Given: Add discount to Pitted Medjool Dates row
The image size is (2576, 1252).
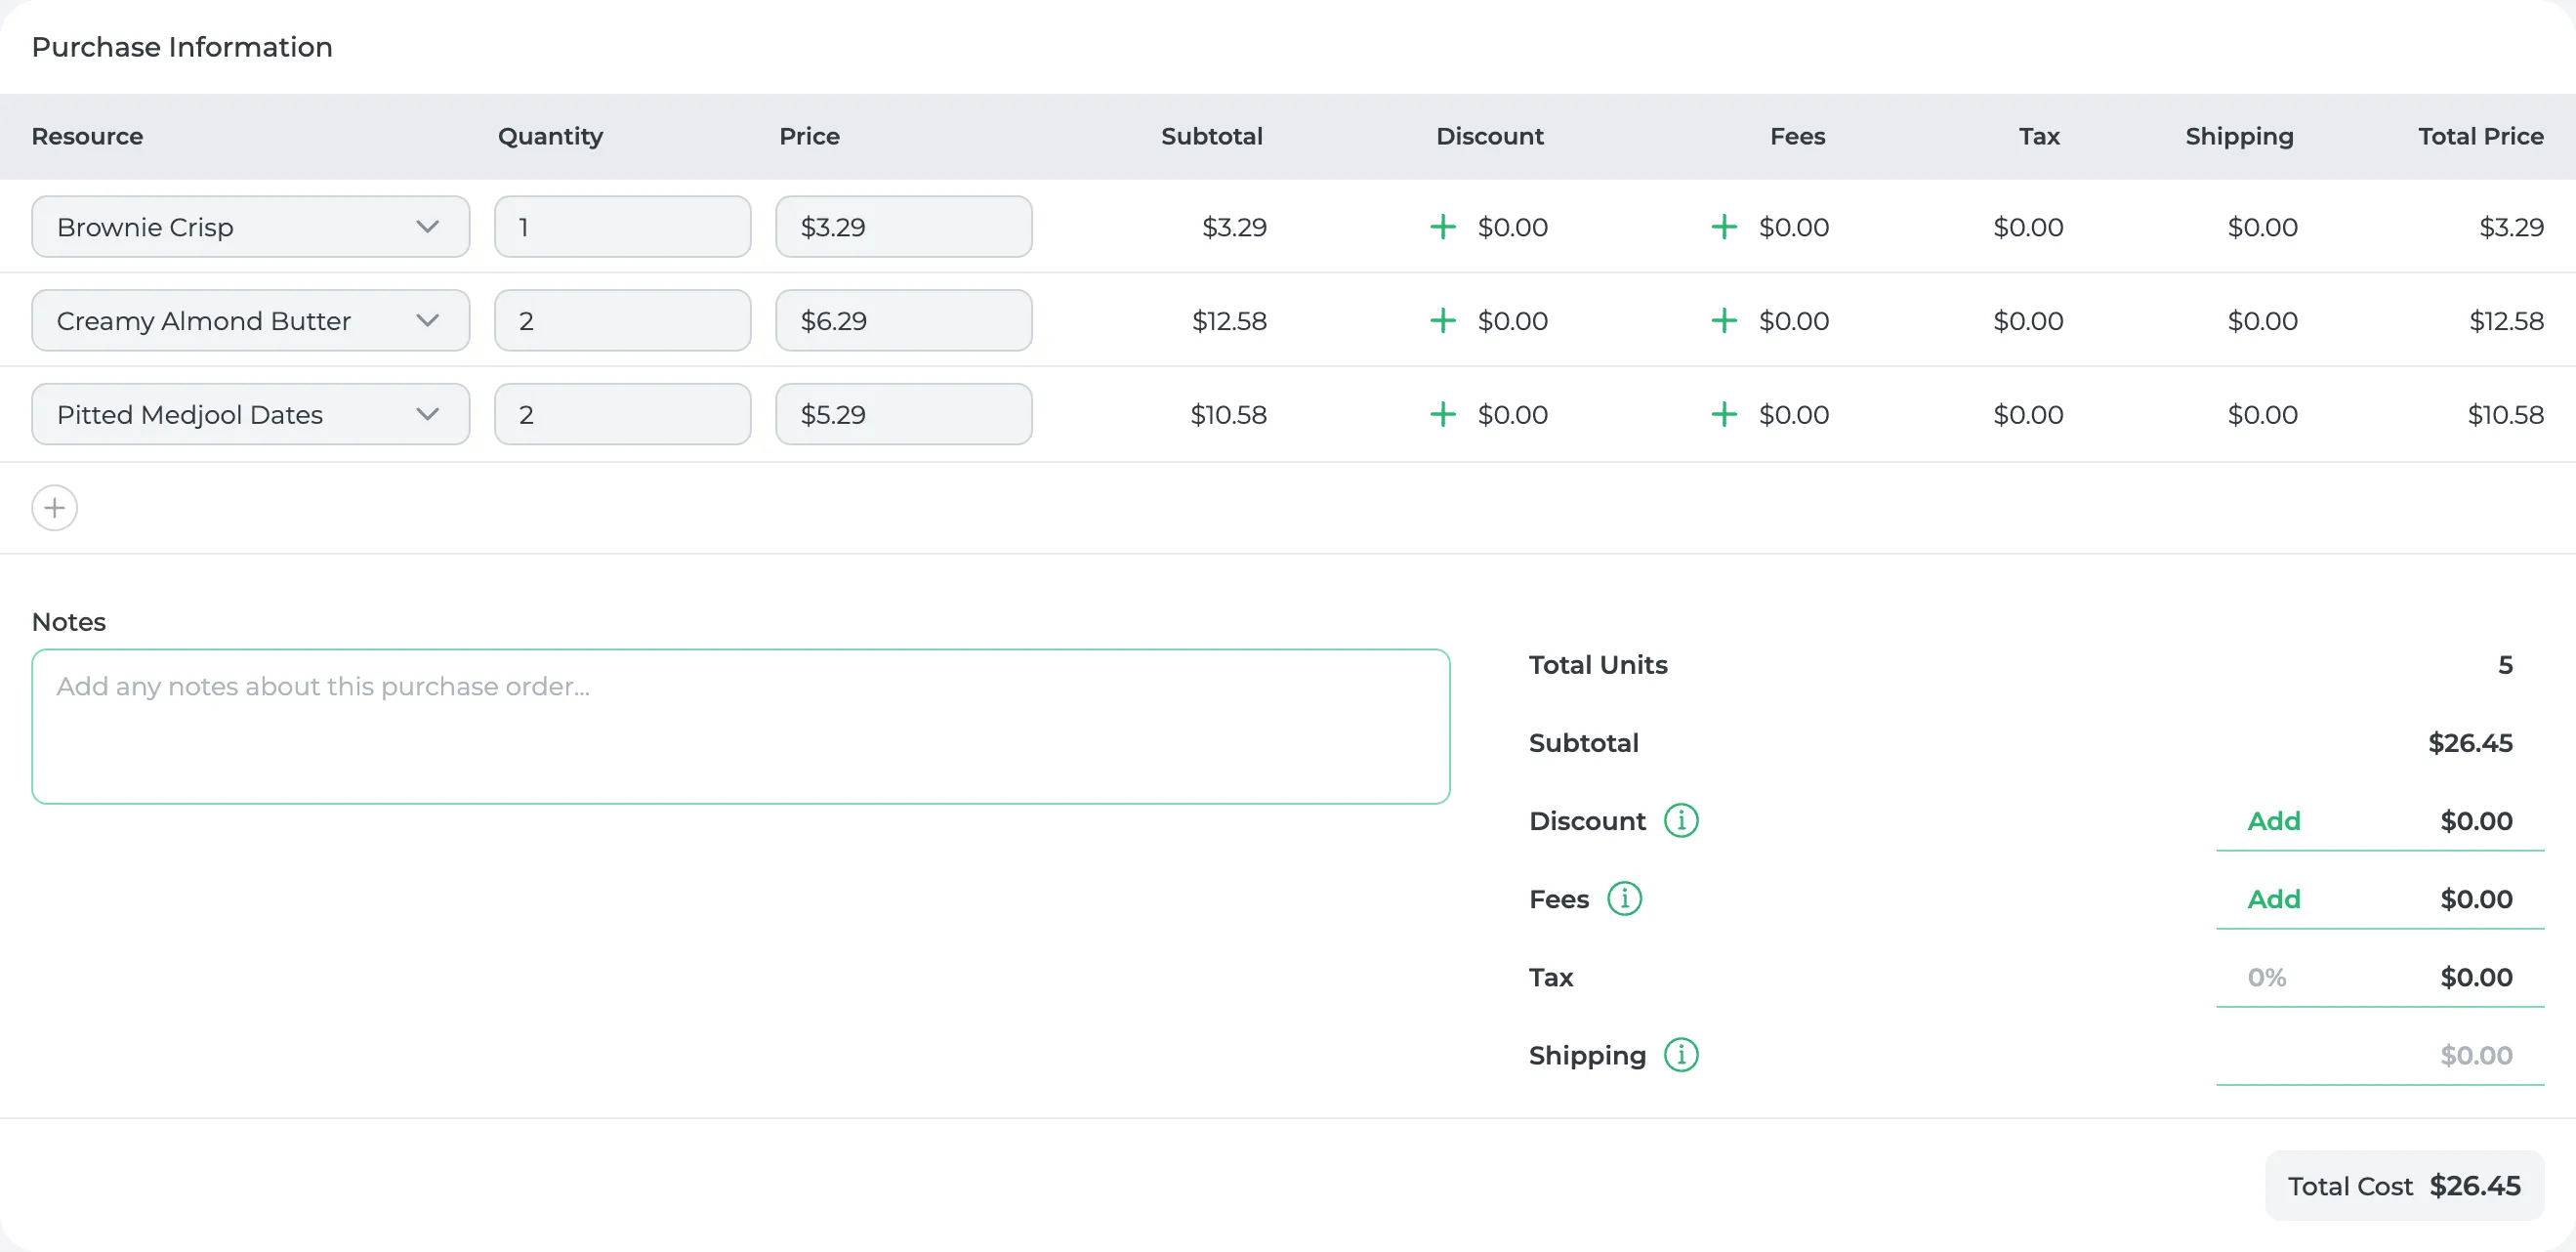Looking at the screenshot, I should click(1442, 414).
